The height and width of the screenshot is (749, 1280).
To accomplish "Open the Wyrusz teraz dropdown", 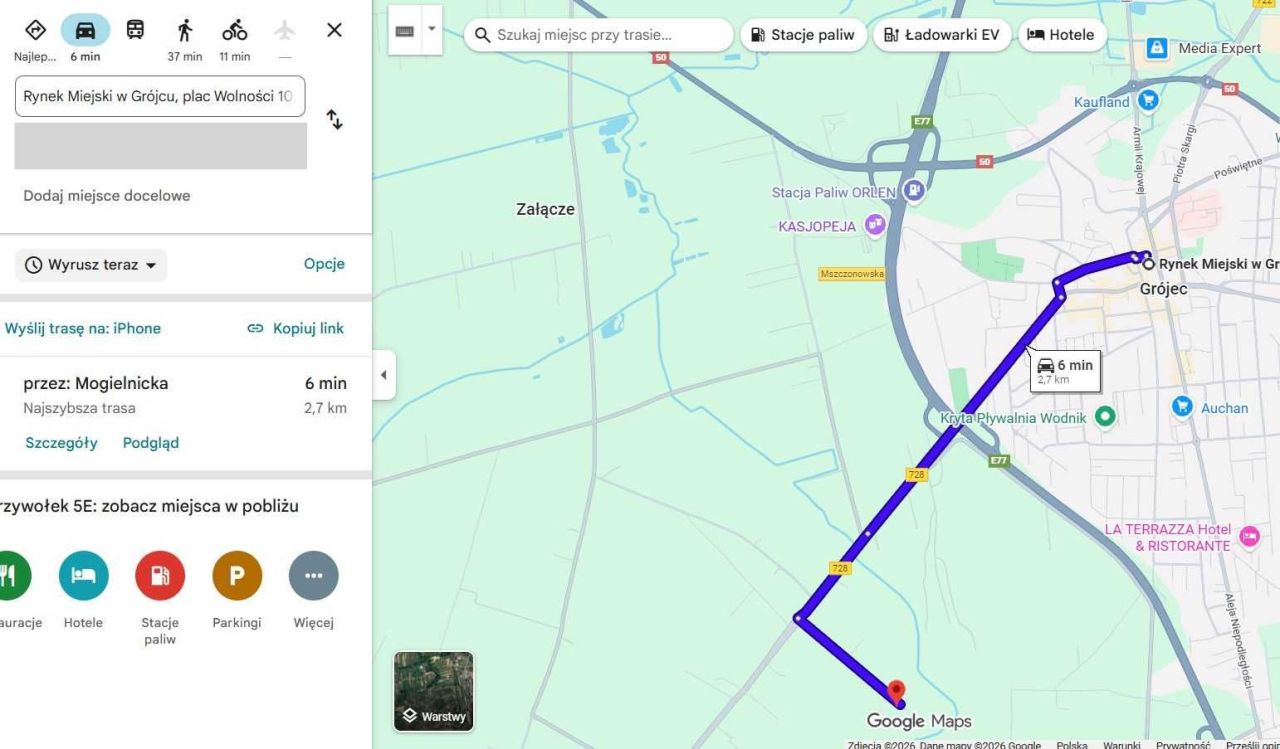I will click(90, 264).
